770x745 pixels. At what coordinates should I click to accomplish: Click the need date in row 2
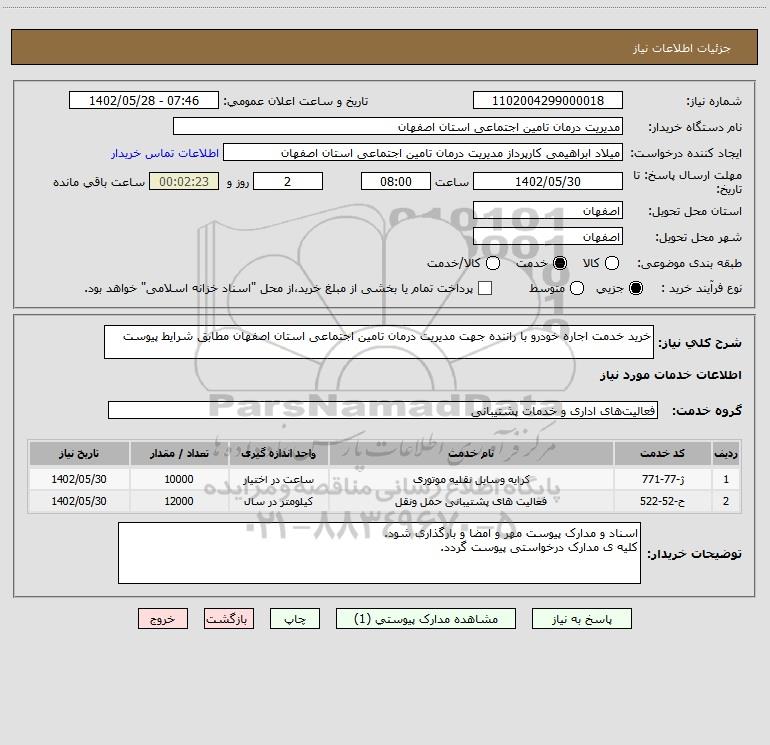click(x=79, y=501)
